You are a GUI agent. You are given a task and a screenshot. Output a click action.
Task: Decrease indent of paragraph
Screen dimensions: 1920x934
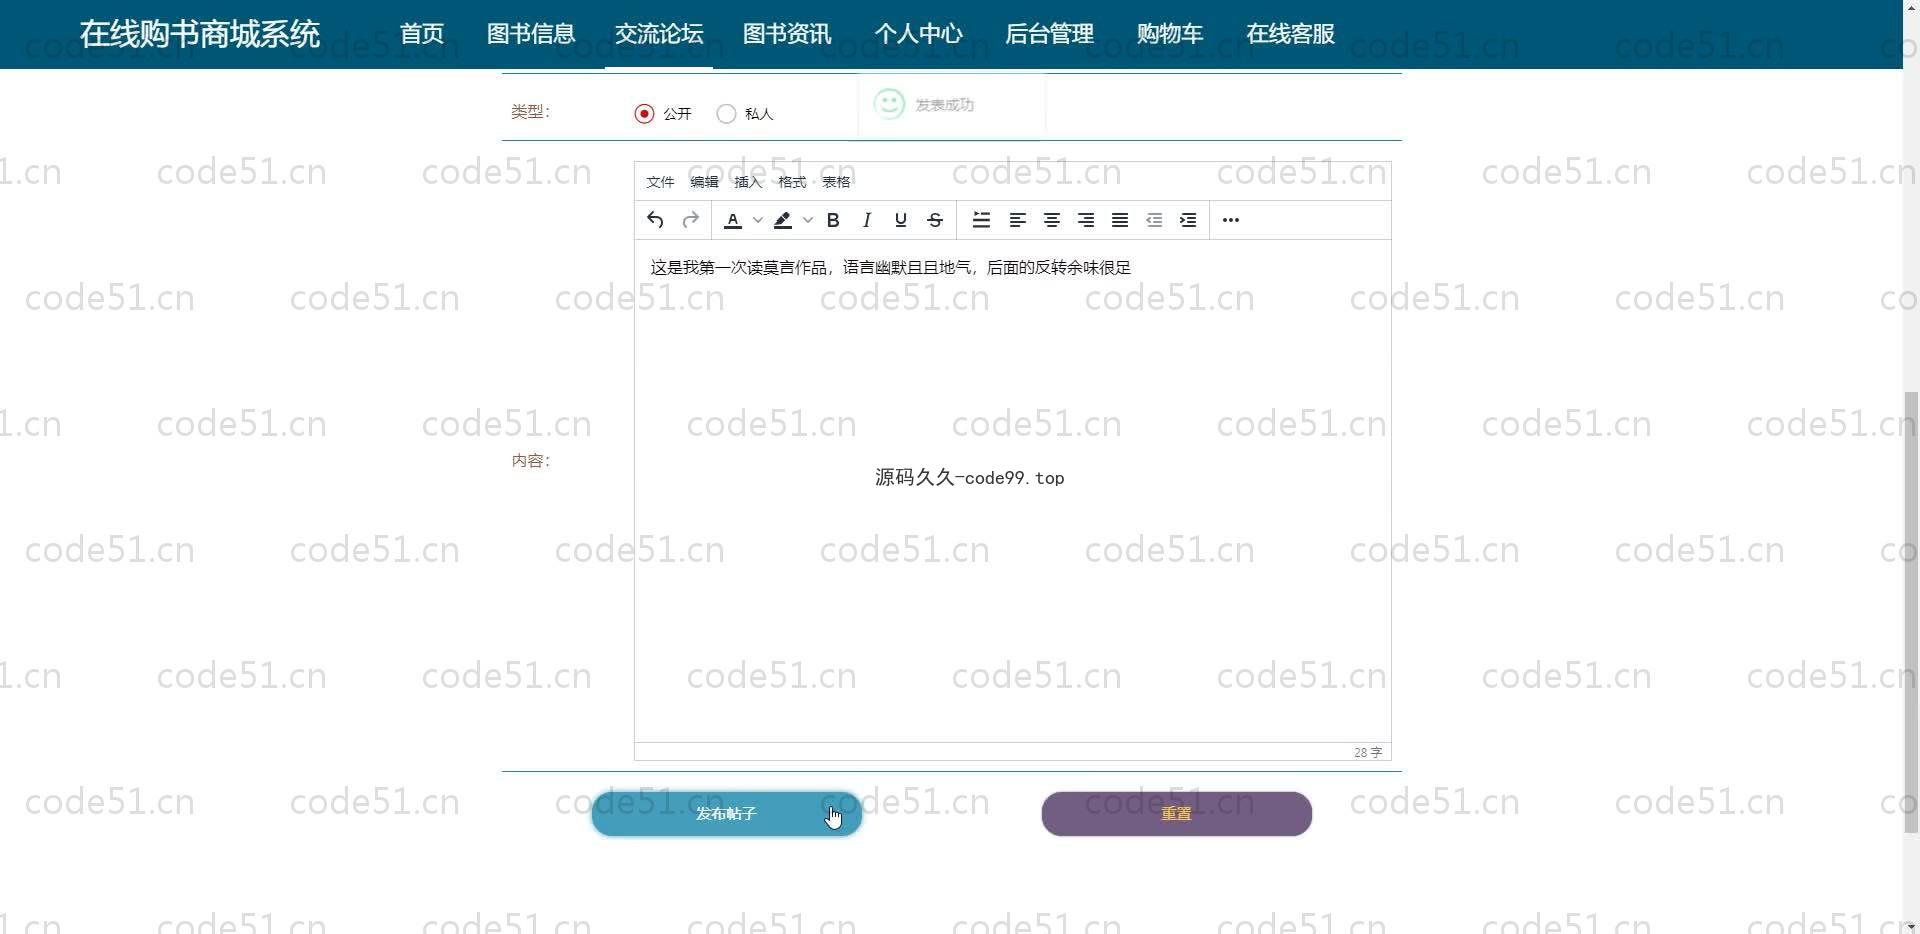[1154, 220]
